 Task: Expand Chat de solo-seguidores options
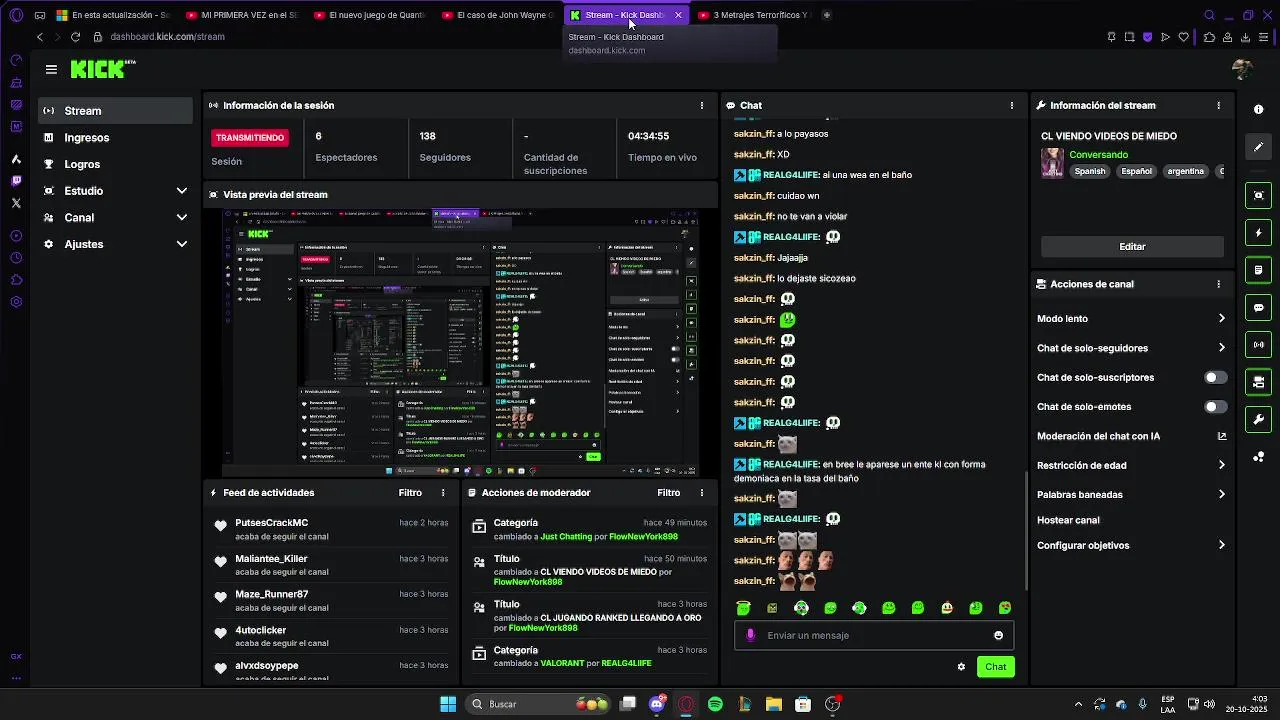(1221, 348)
